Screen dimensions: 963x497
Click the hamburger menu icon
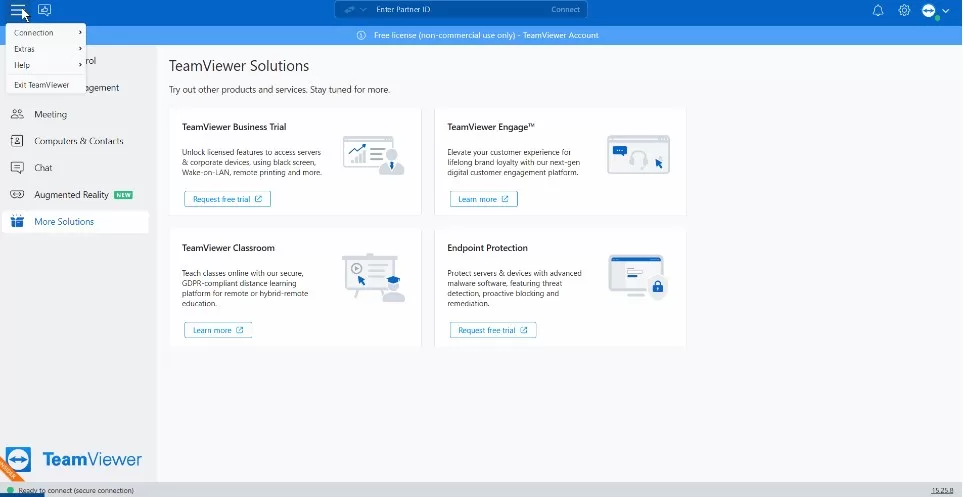(18, 10)
